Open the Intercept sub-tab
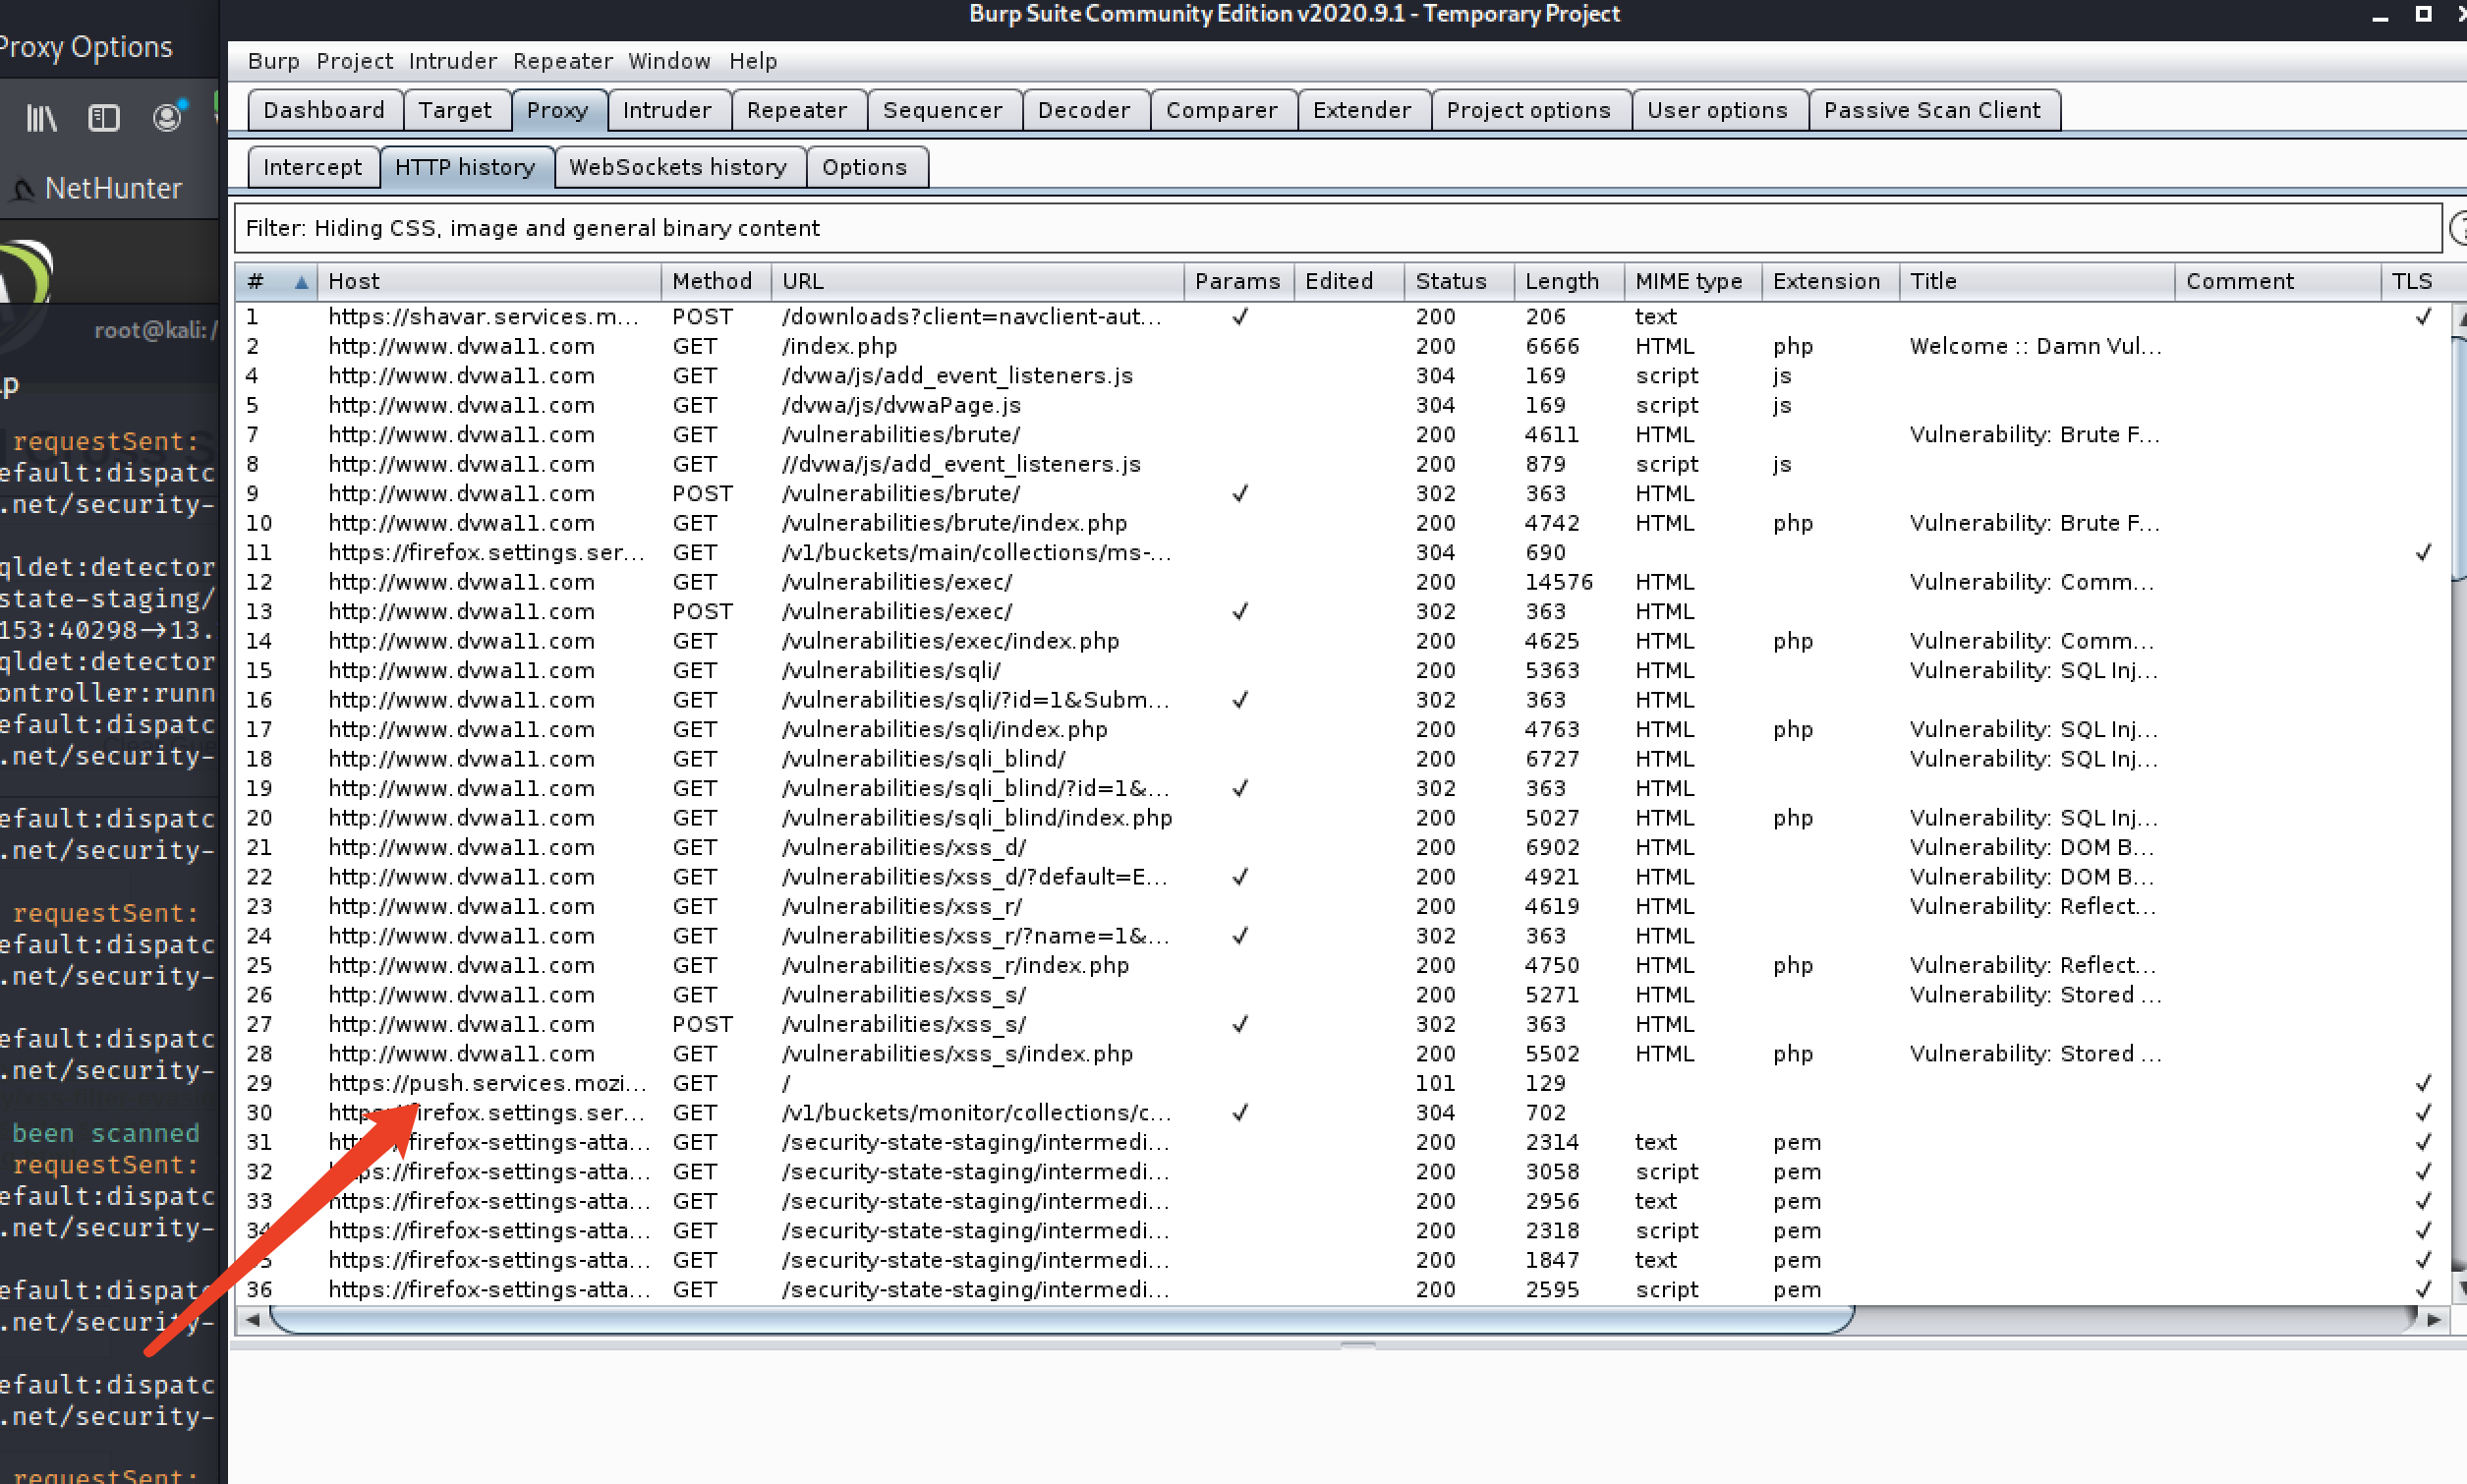 tap(312, 167)
